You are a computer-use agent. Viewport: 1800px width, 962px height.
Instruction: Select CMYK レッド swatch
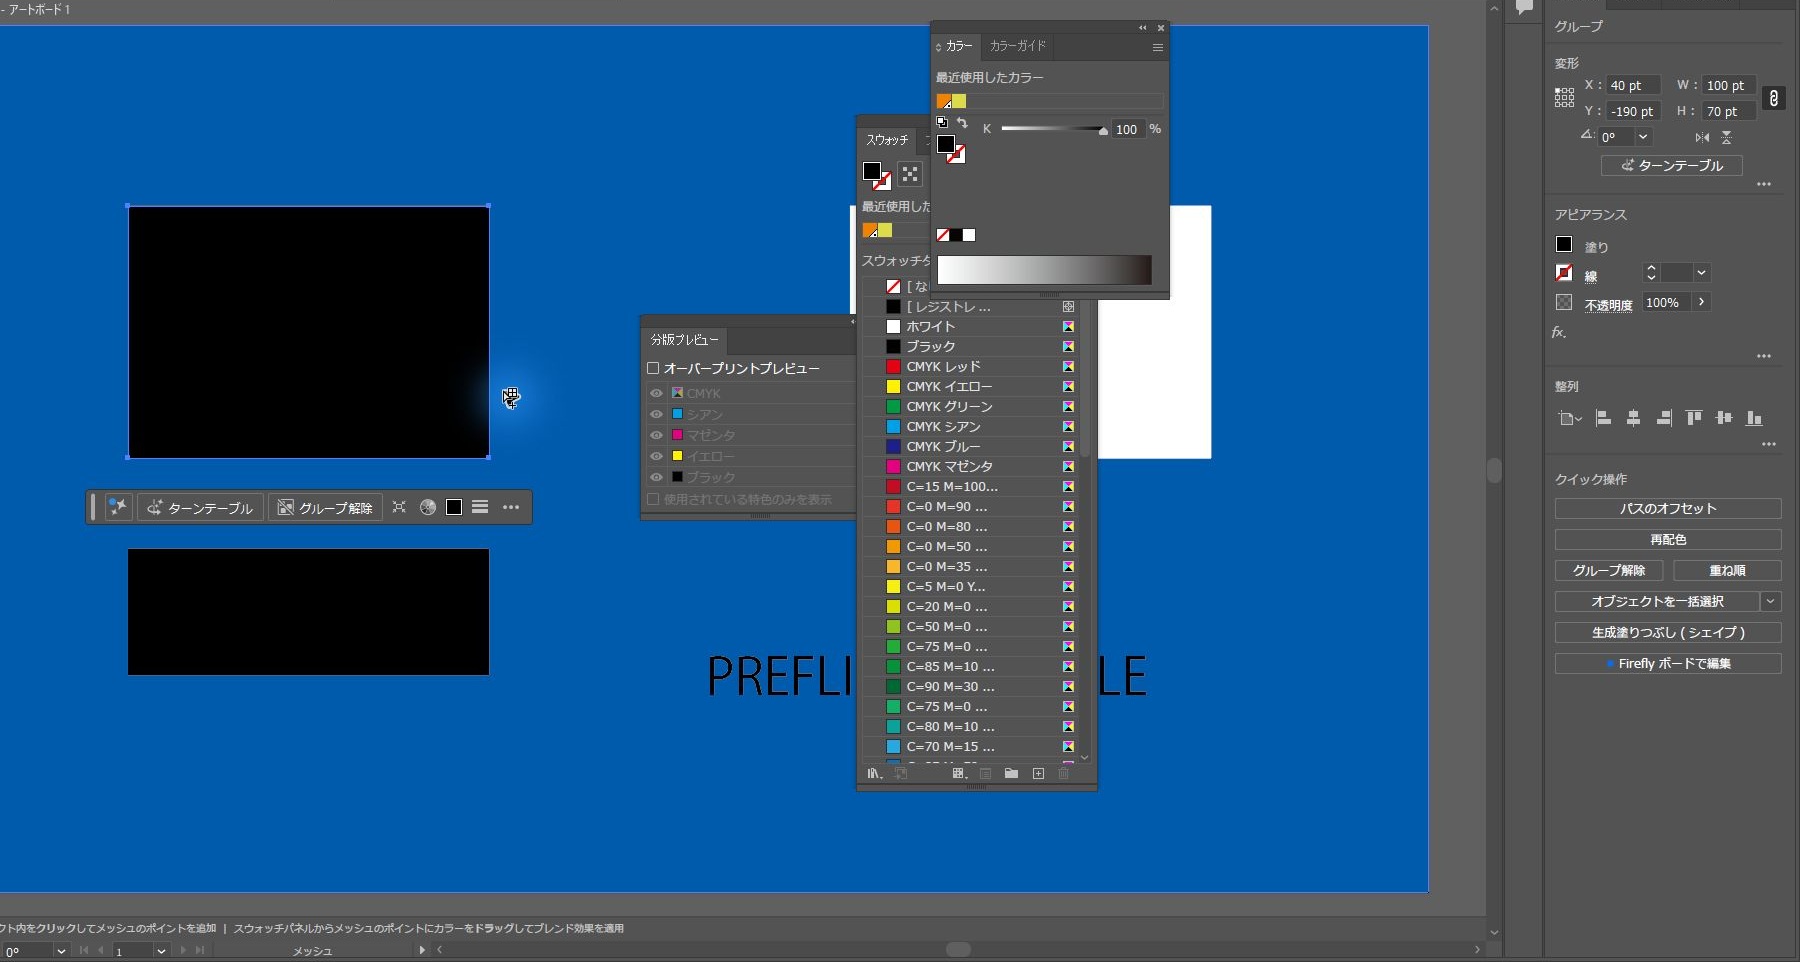tap(970, 366)
